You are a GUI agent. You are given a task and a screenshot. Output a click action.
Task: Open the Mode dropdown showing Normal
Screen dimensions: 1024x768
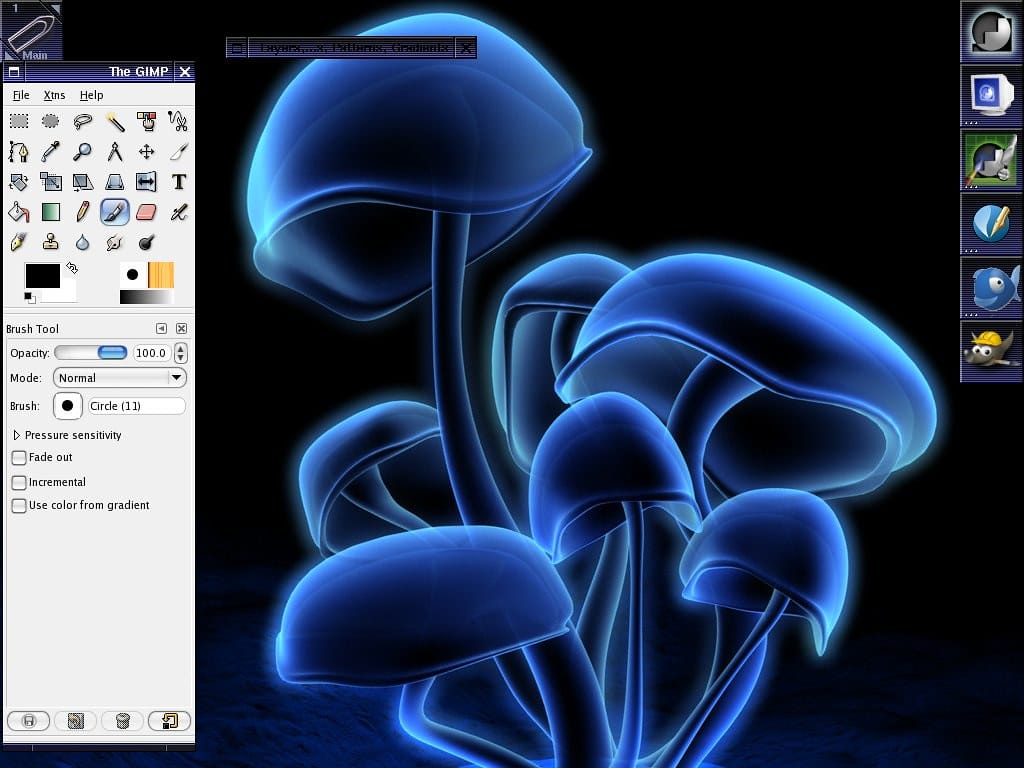pyautogui.click(x=120, y=377)
